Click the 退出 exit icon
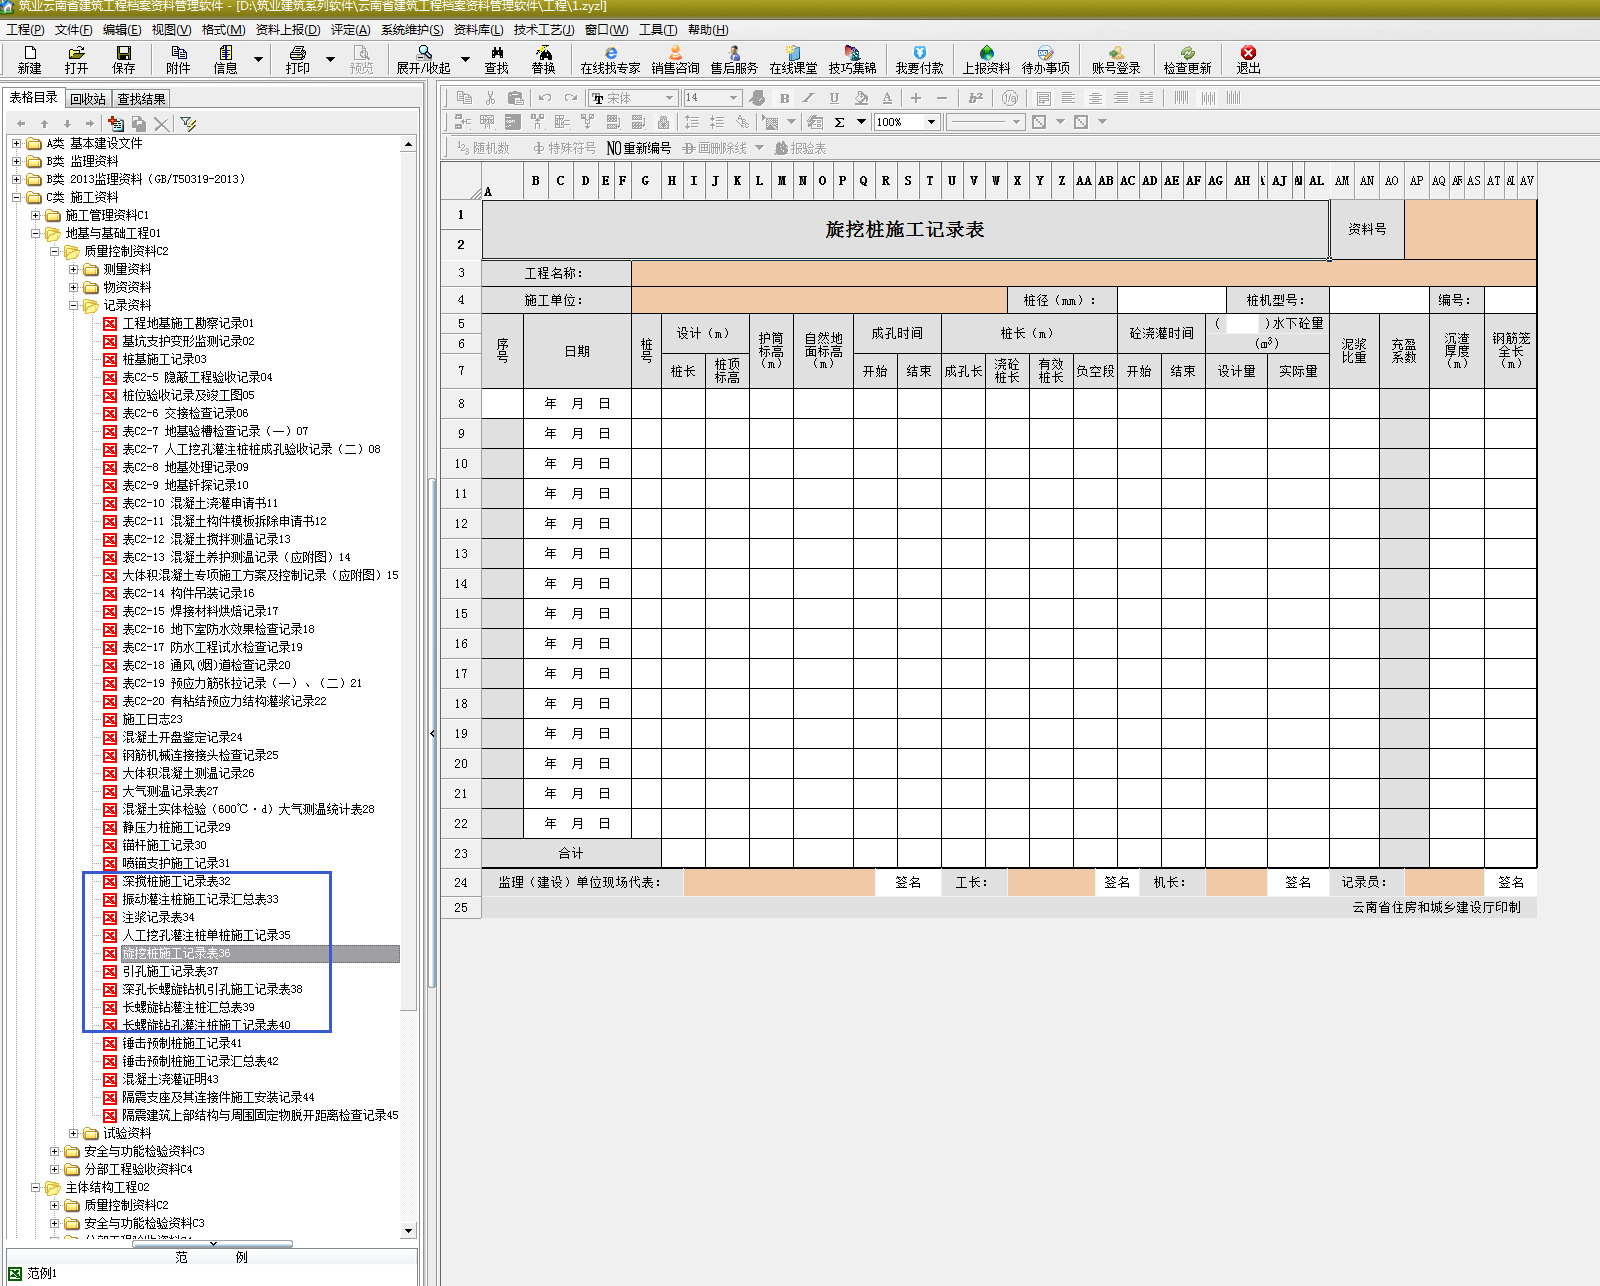The width and height of the screenshot is (1600, 1286). 1248,60
